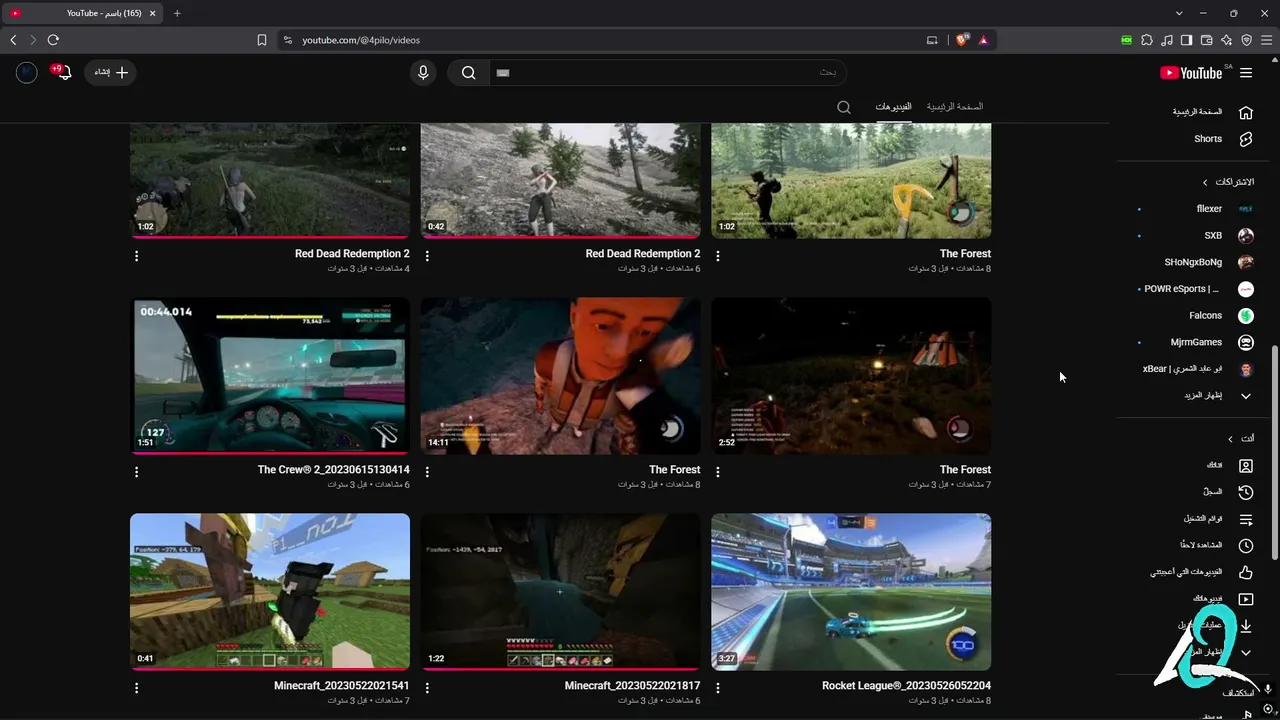1280x720 pixels.
Task: Select the YouTube browser tab
Action: (x=84, y=13)
